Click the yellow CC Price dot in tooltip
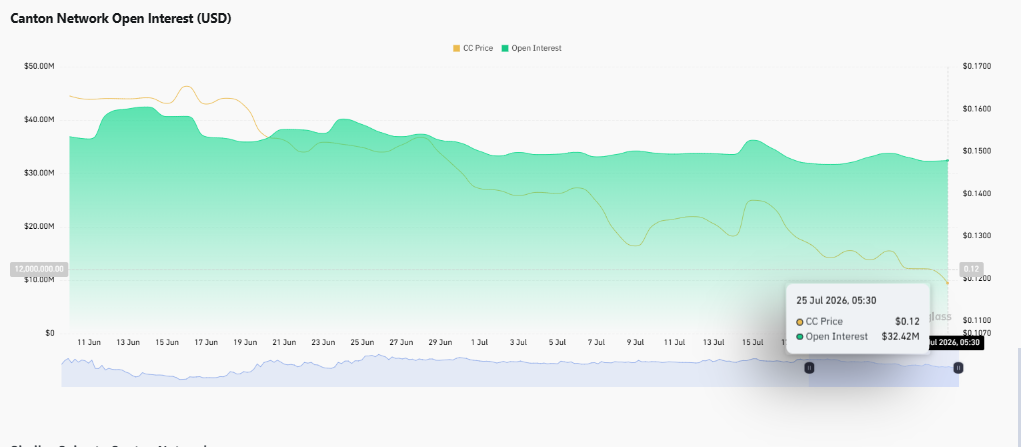Screen dimensions: 1021x447 [x=800, y=322]
